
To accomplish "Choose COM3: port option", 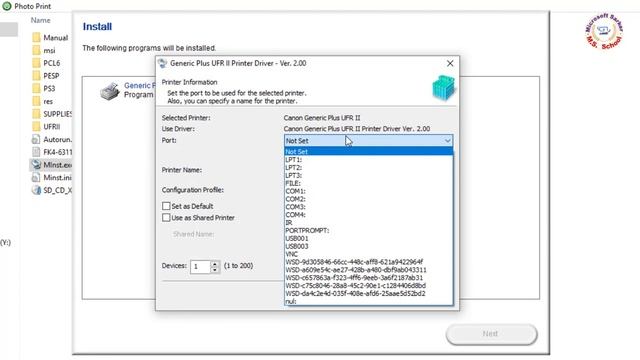I will pyautogui.click(x=369, y=207).
